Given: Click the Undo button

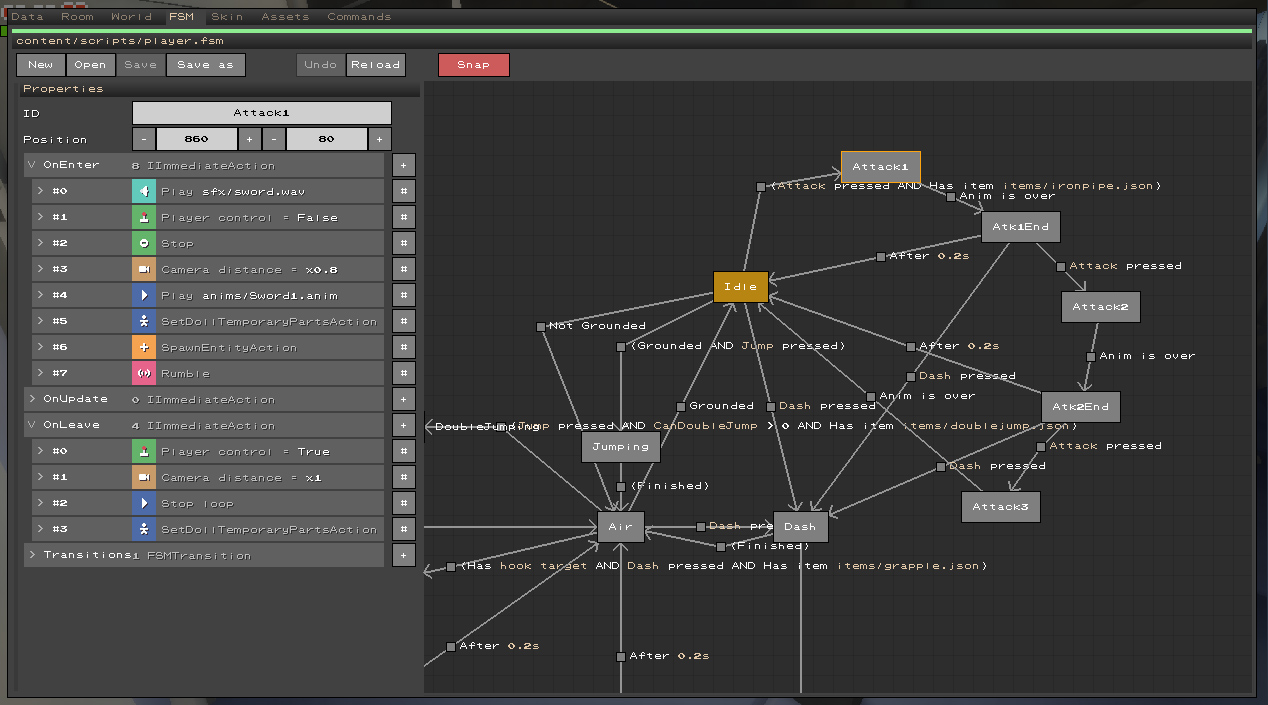Looking at the screenshot, I should 320,65.
